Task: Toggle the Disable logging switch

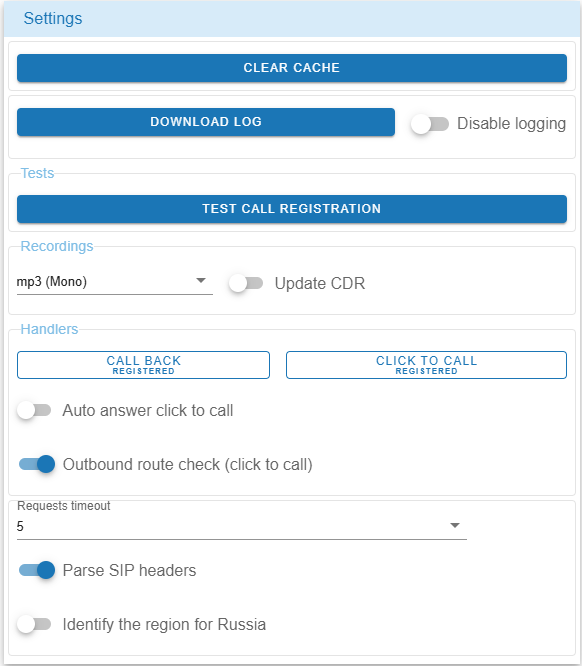Action: pyautogui.click(x=429, y=124)
